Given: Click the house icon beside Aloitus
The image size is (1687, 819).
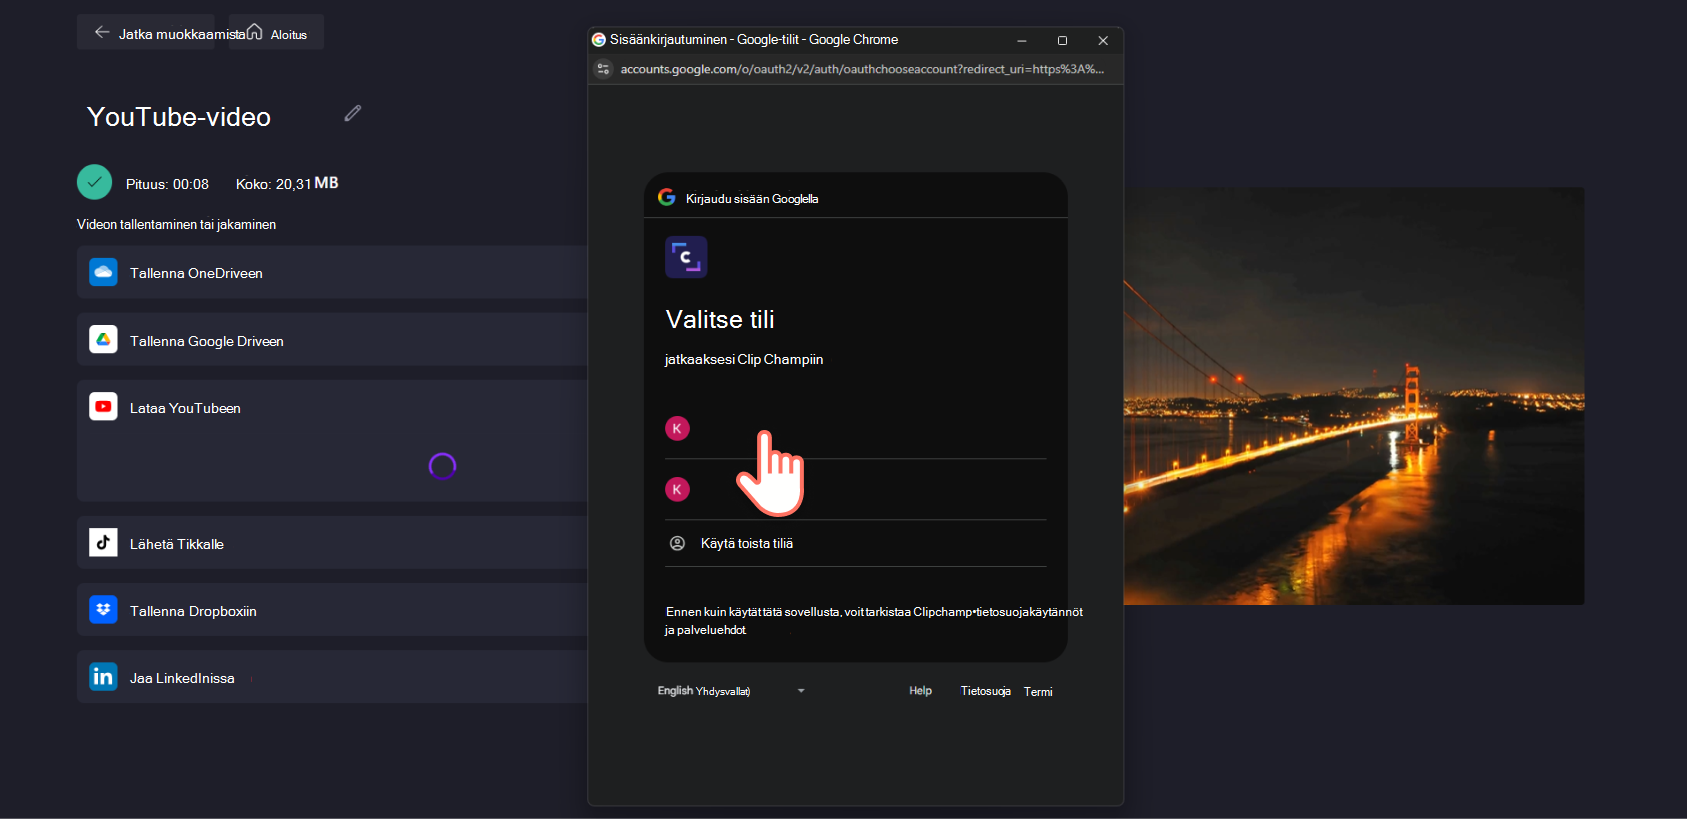Looking at the screenshot, I should tap(255, 32).
